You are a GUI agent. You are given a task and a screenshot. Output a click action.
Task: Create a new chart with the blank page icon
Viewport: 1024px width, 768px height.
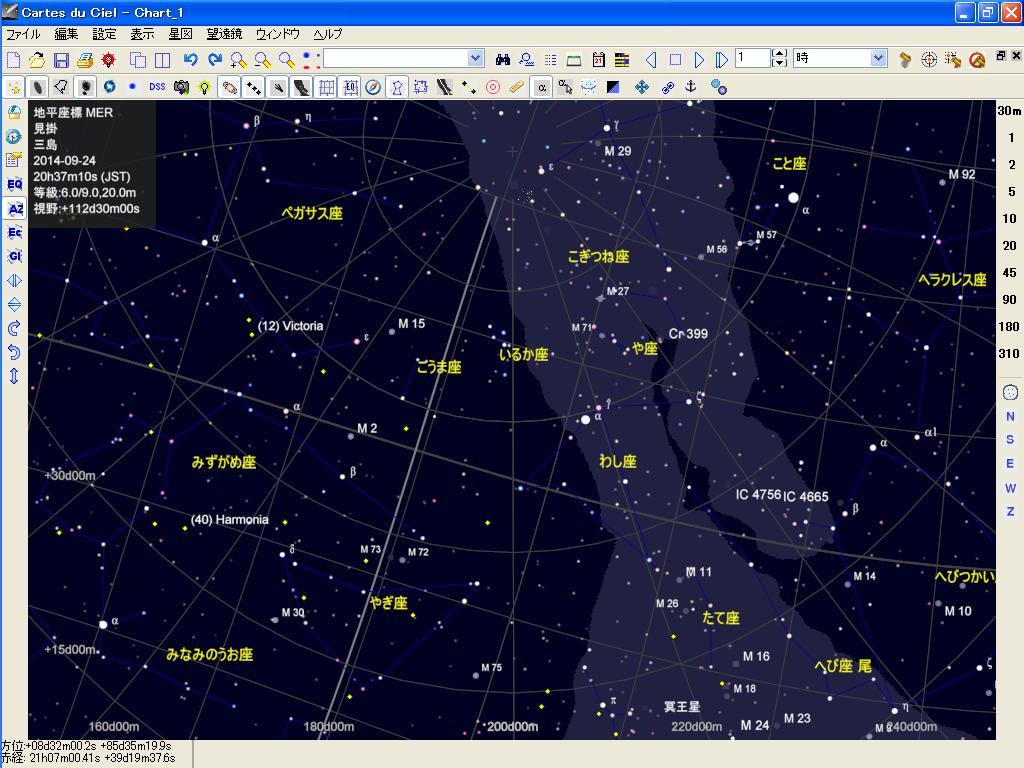tap(13, 60)
